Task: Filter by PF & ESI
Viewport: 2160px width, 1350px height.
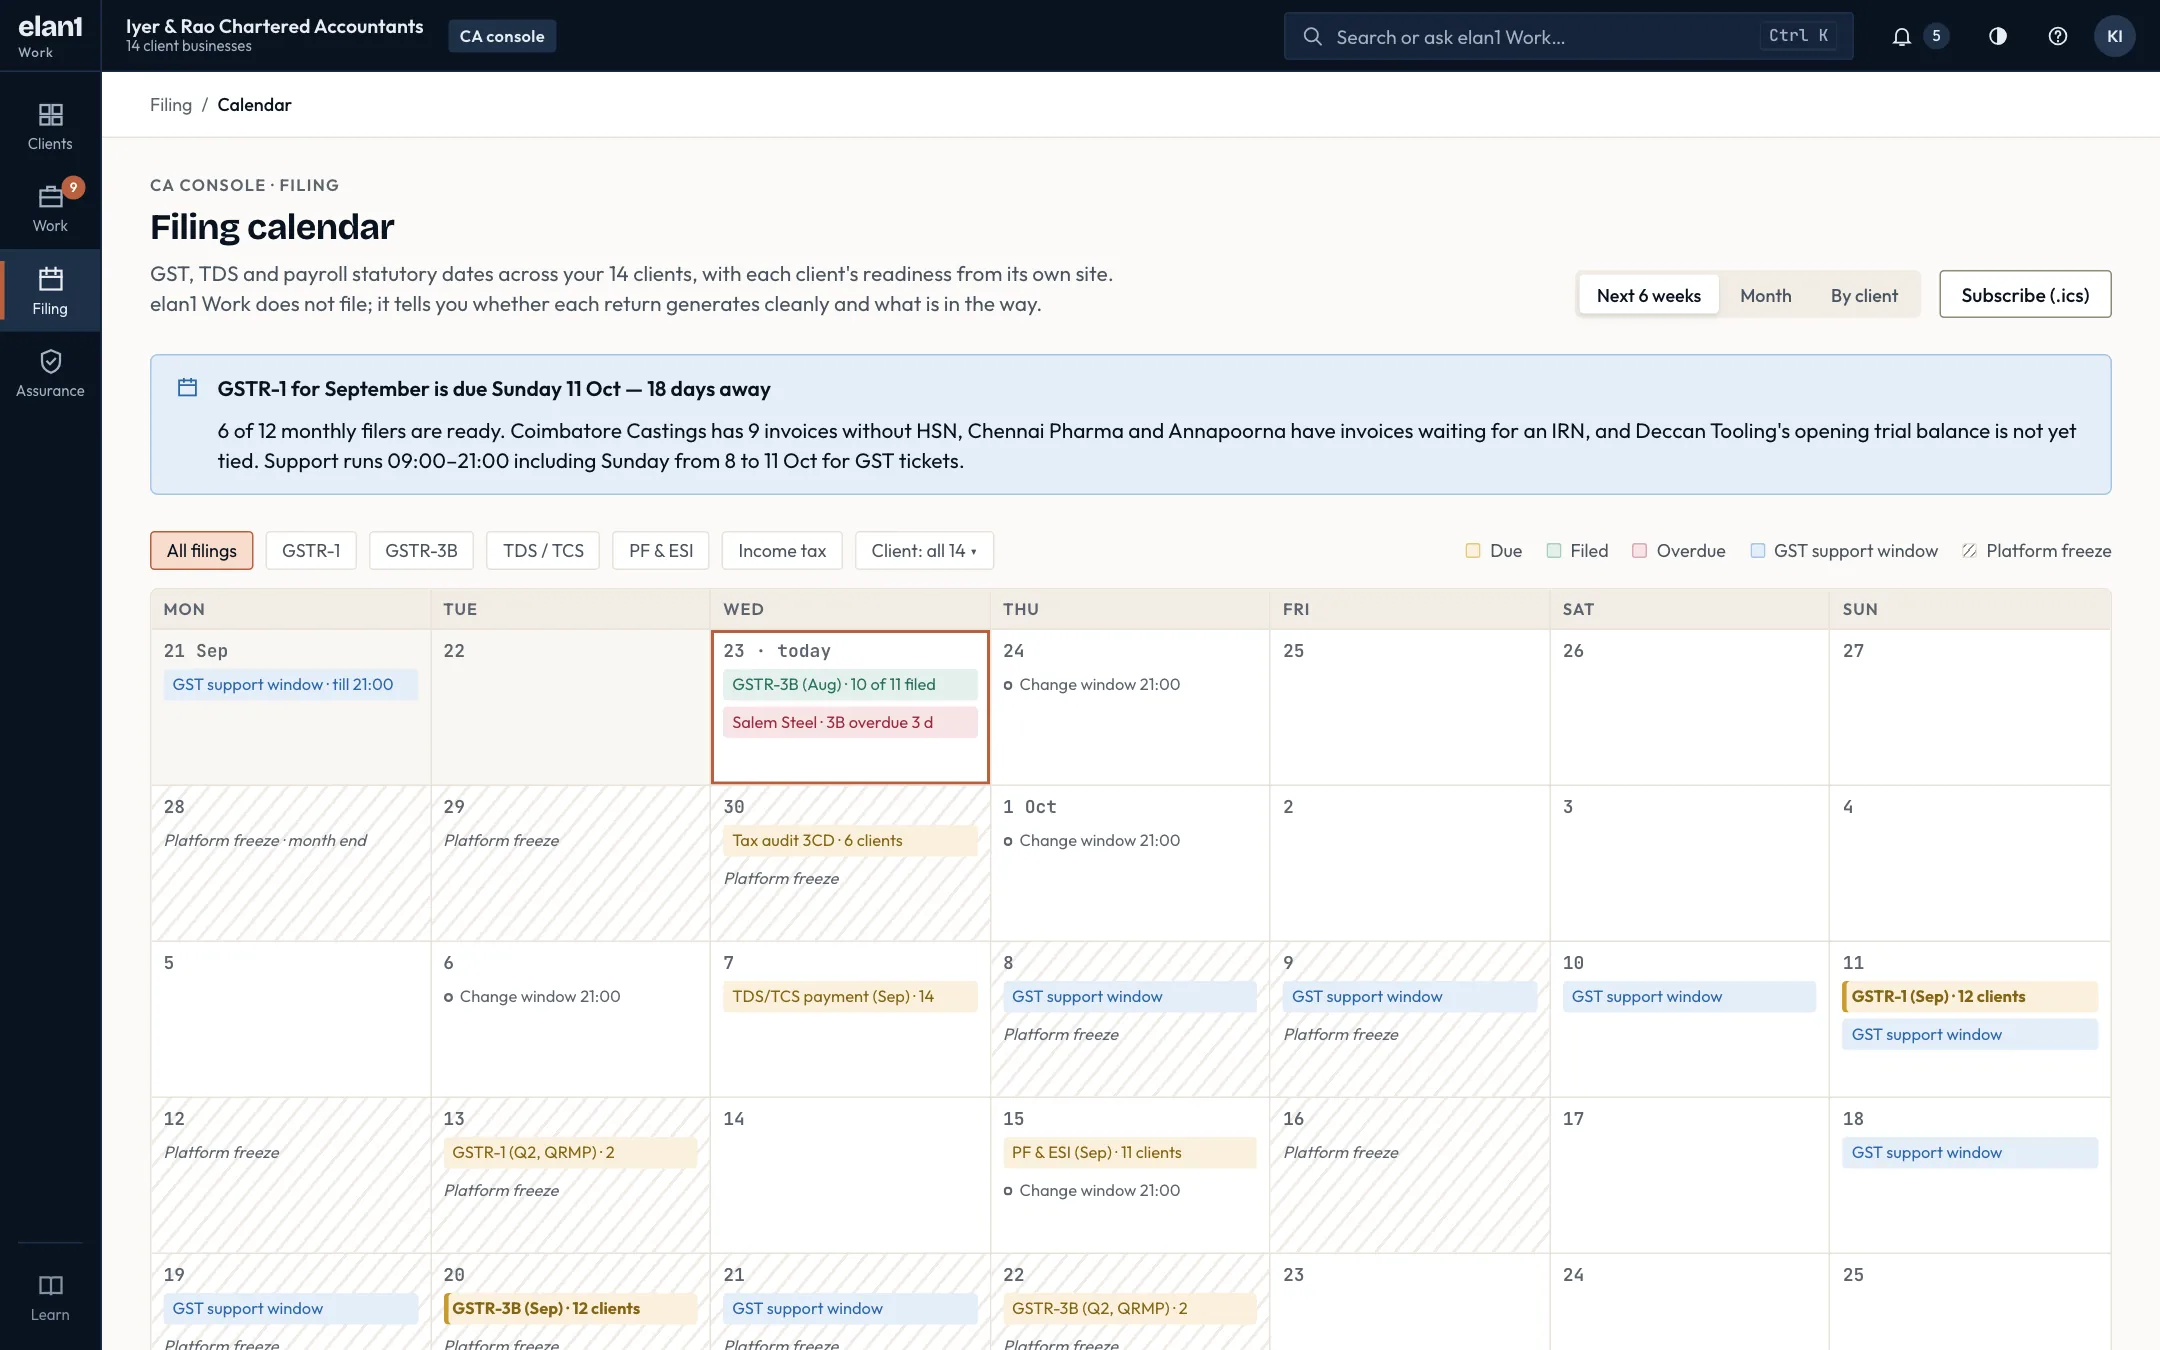Action: coord(660,551)
